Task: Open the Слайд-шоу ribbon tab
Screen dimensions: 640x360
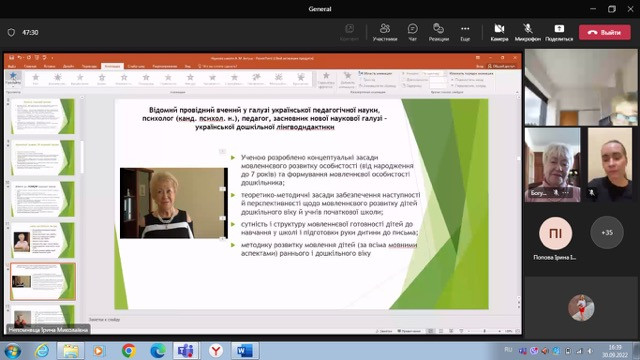Action: 136,66
